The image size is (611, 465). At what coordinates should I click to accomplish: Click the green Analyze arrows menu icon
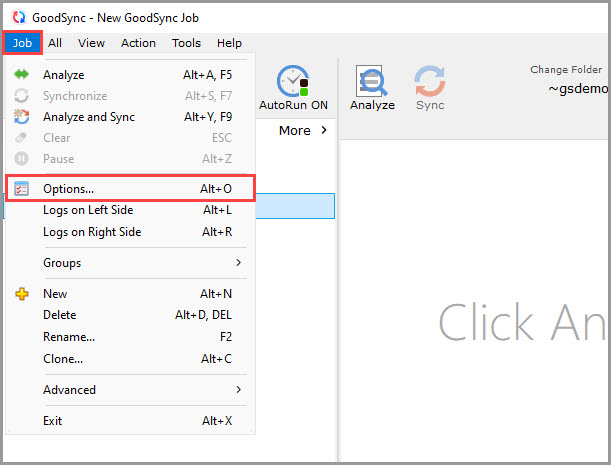pyautogui.click(x=22, y=75)
